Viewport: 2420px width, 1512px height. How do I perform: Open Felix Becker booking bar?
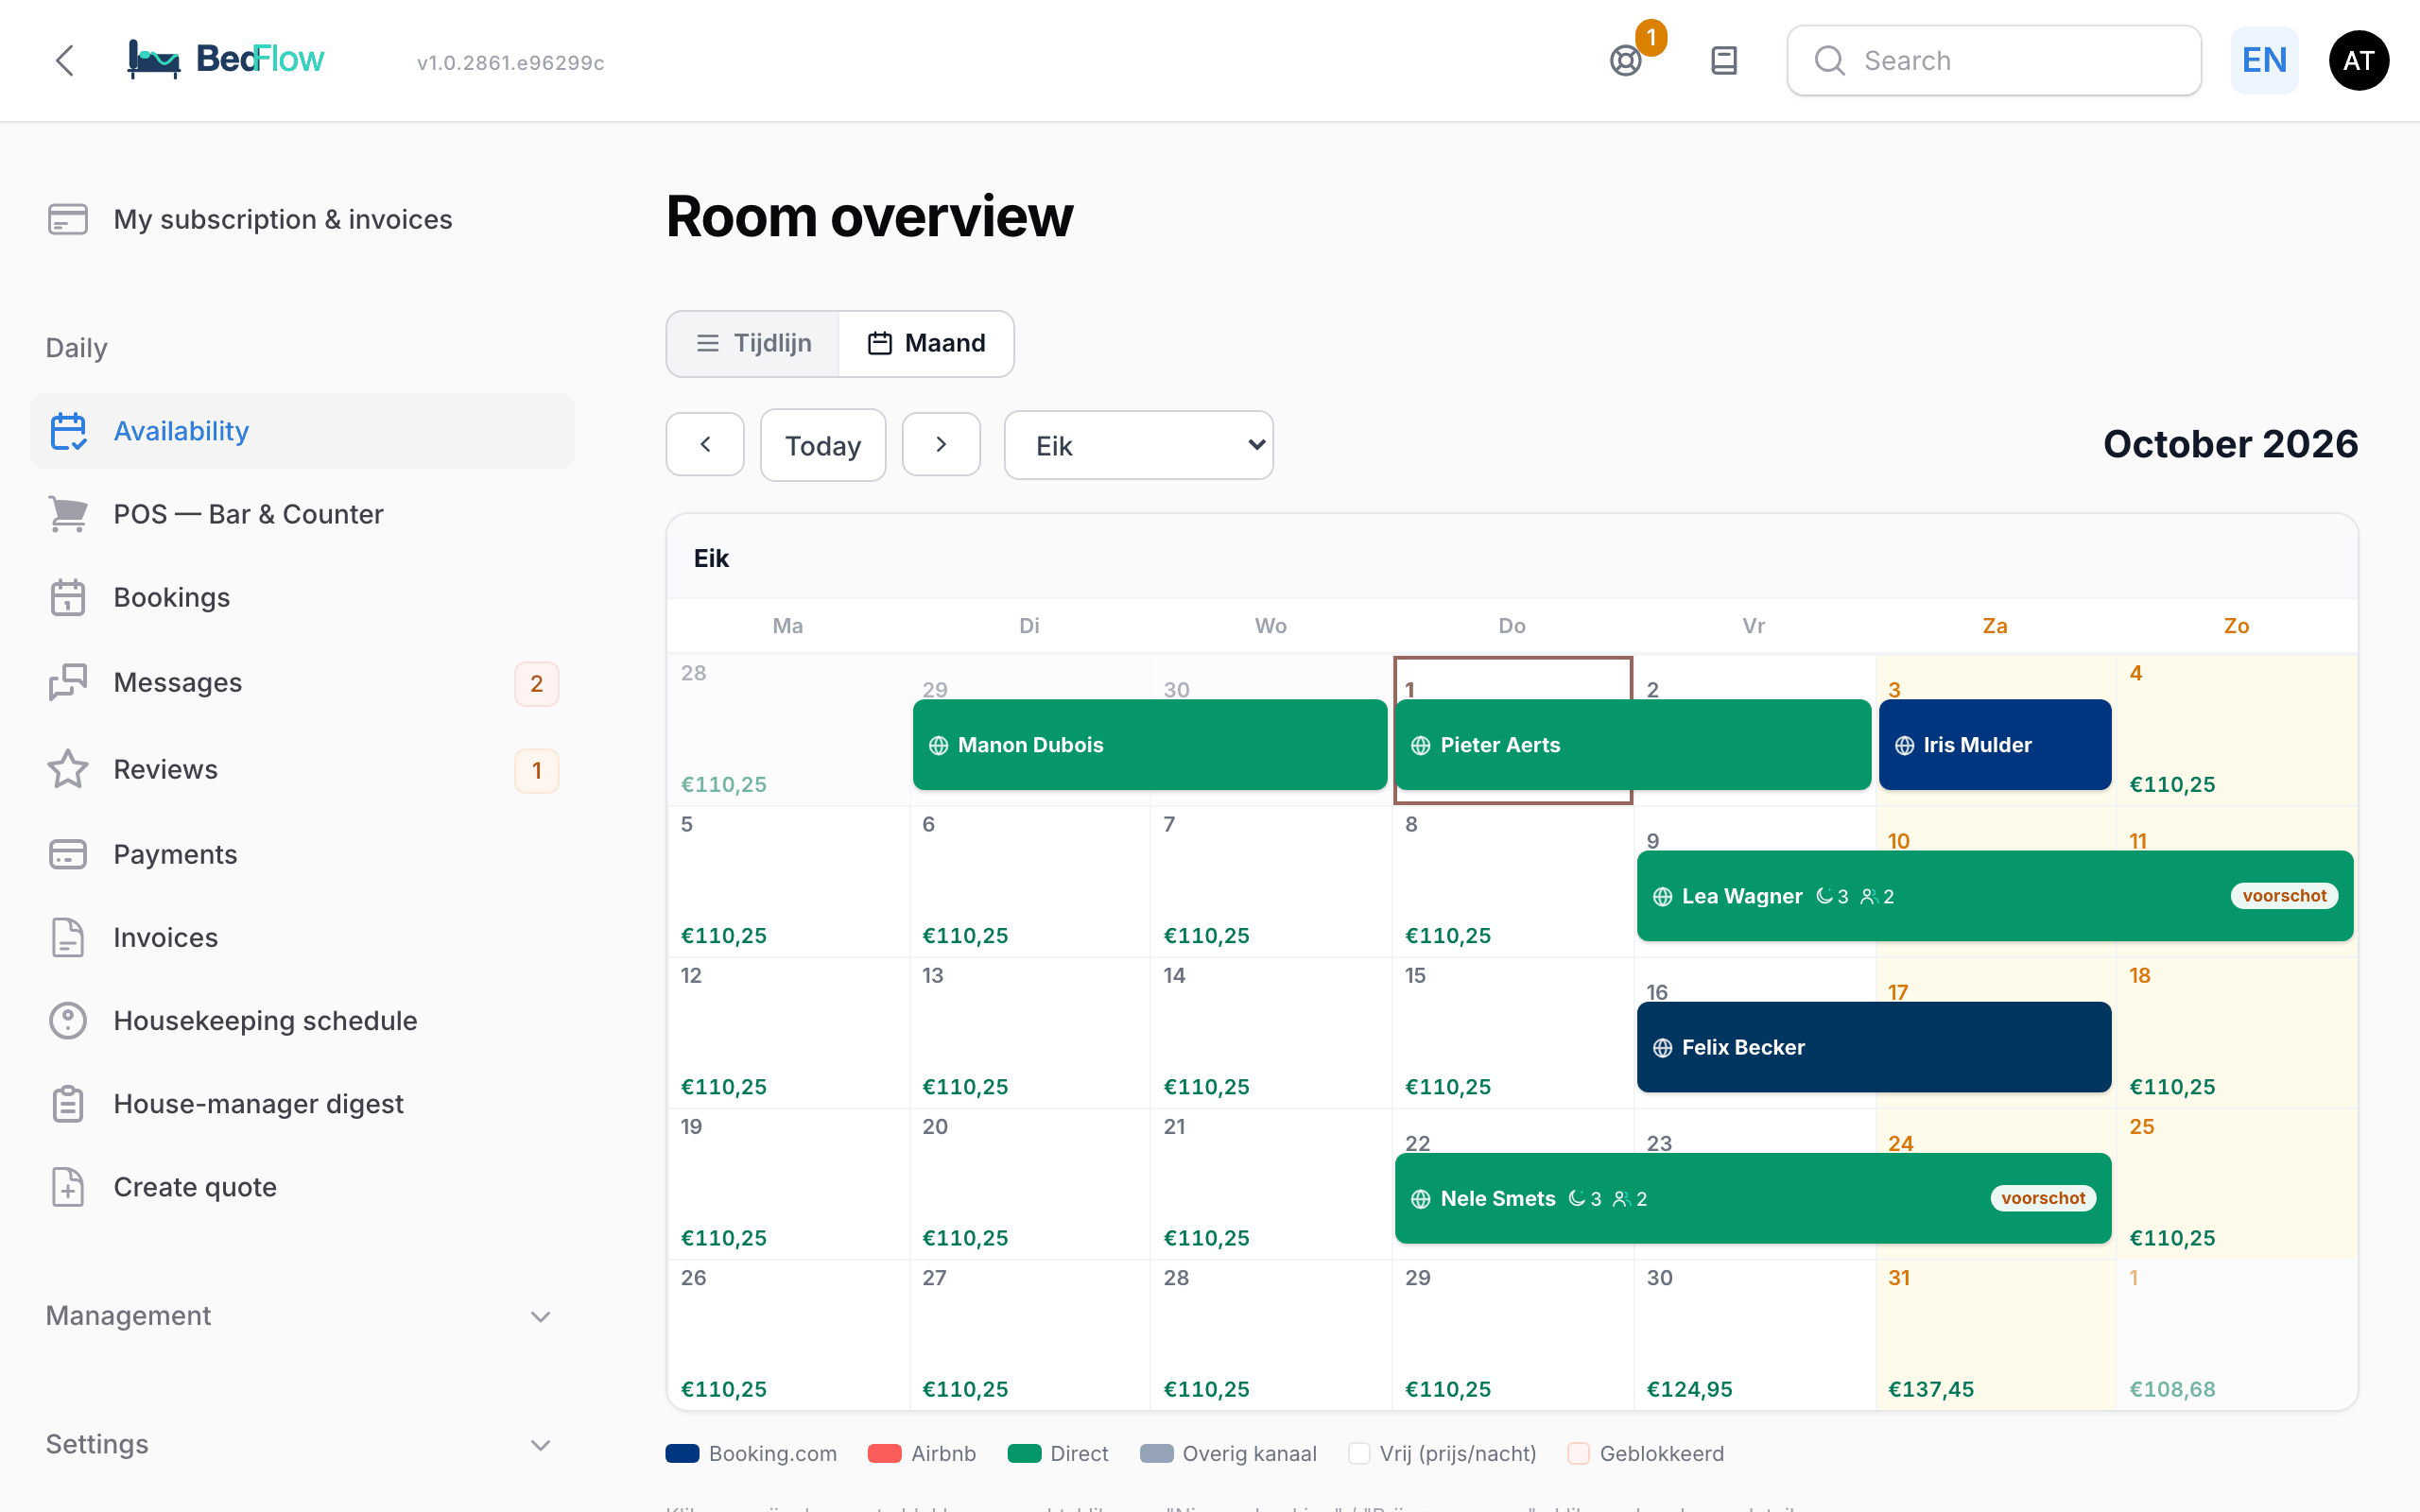1873,1047
